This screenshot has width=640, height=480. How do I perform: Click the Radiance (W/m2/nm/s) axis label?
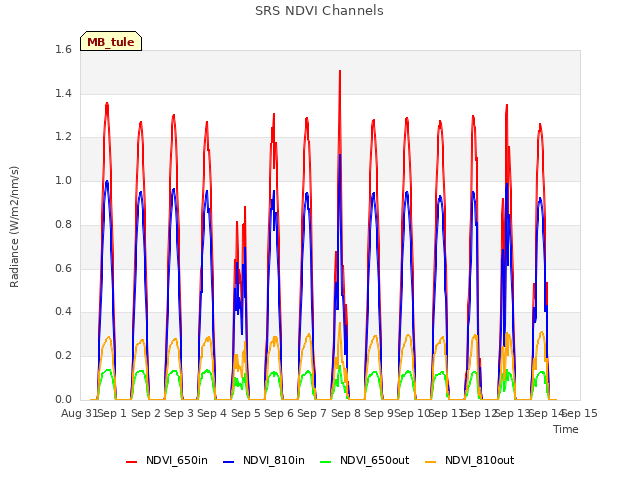[14, 227]
